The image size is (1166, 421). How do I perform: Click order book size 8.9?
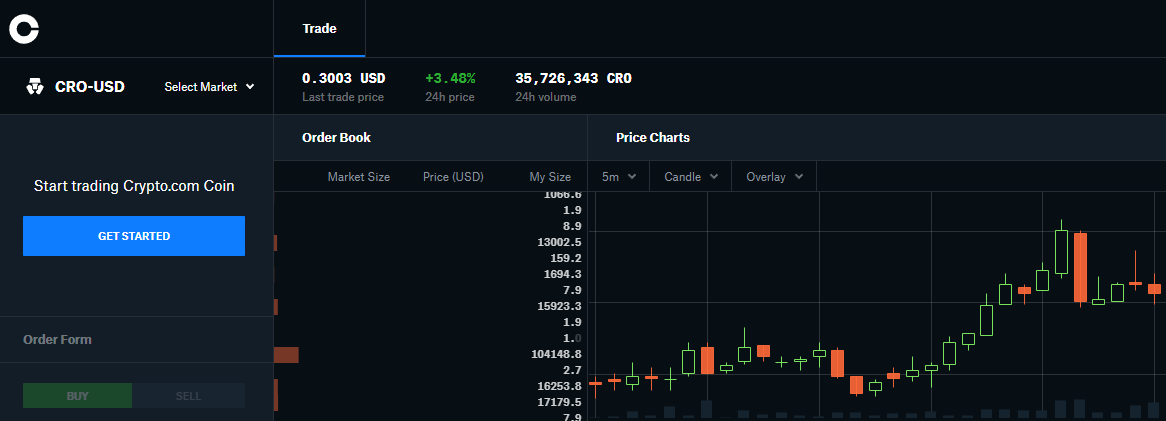tap(573, 226)
